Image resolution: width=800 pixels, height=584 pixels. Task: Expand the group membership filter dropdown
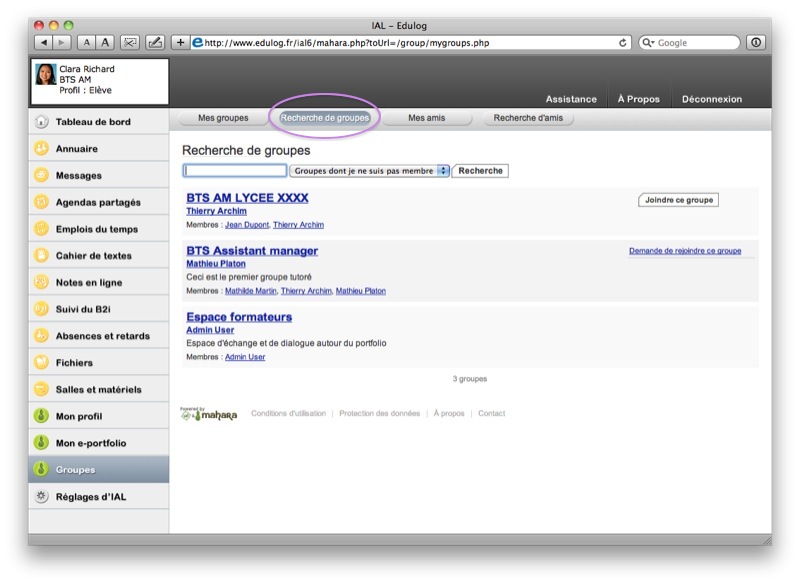[443, 171]
